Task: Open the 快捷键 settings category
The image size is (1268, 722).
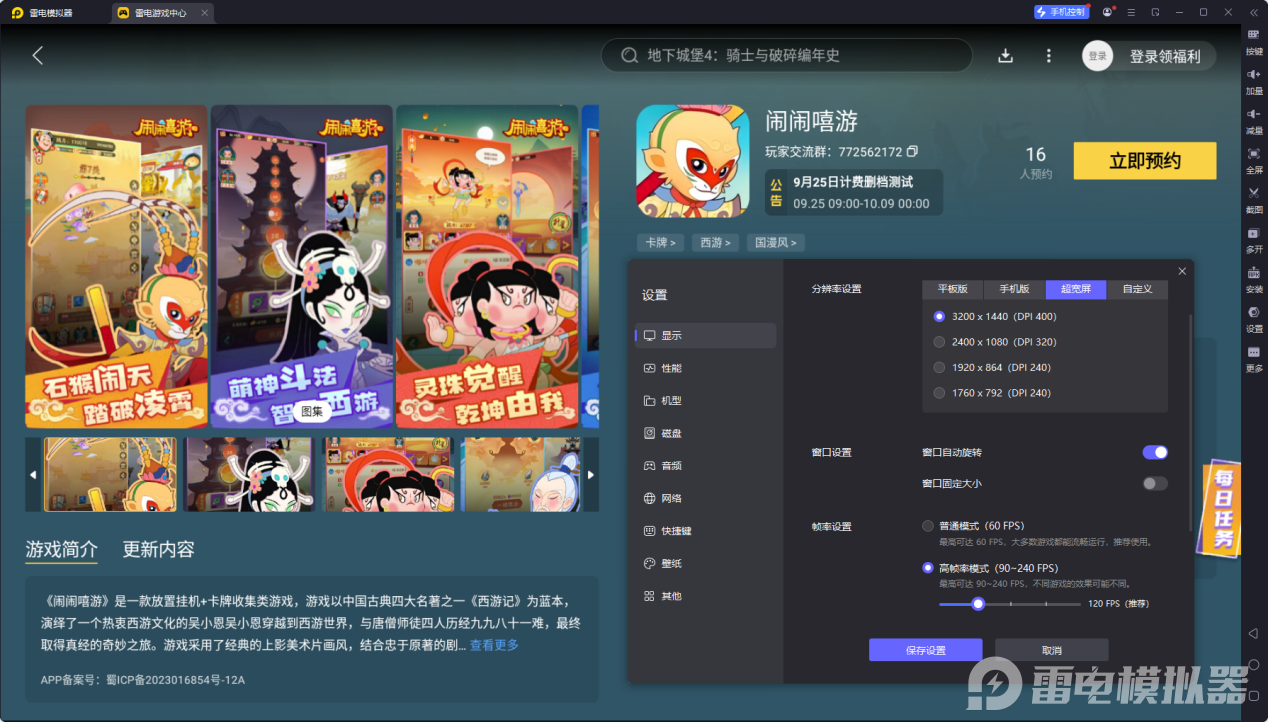Action: pyautogui.click(x=706, y=531)
